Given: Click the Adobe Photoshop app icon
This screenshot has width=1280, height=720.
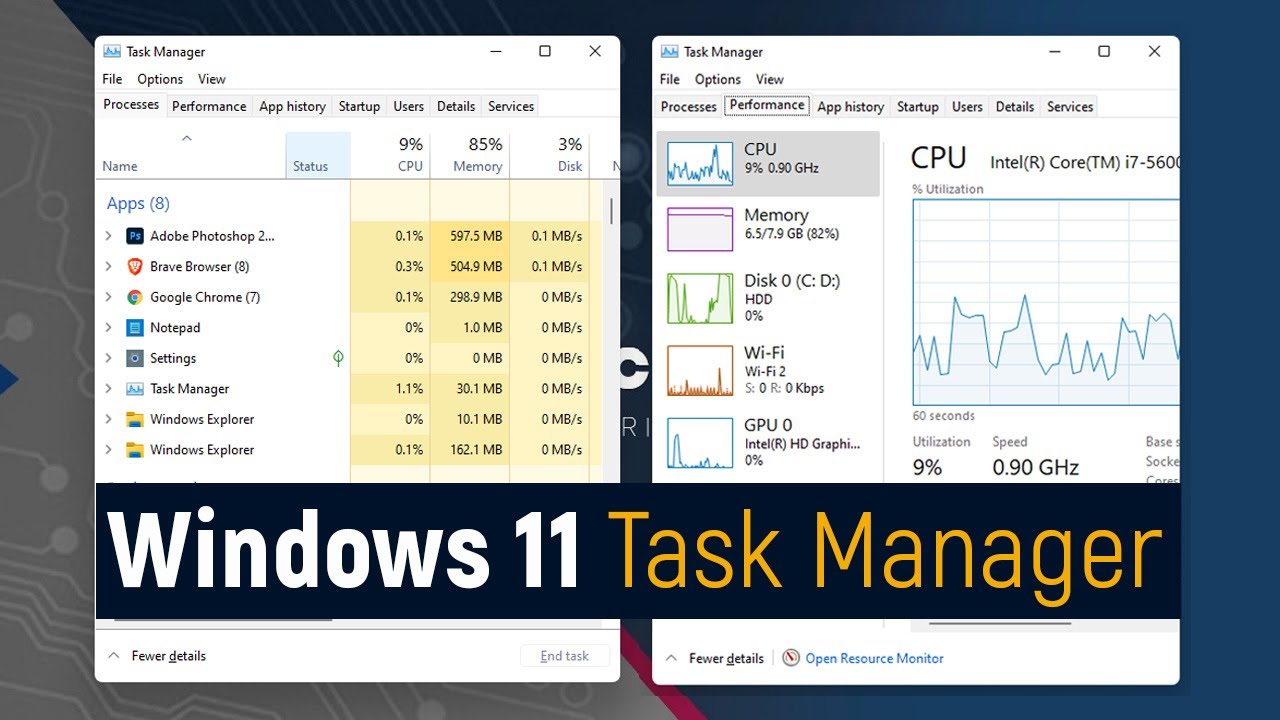Looking at the screenshot, I should click(135, 236).
